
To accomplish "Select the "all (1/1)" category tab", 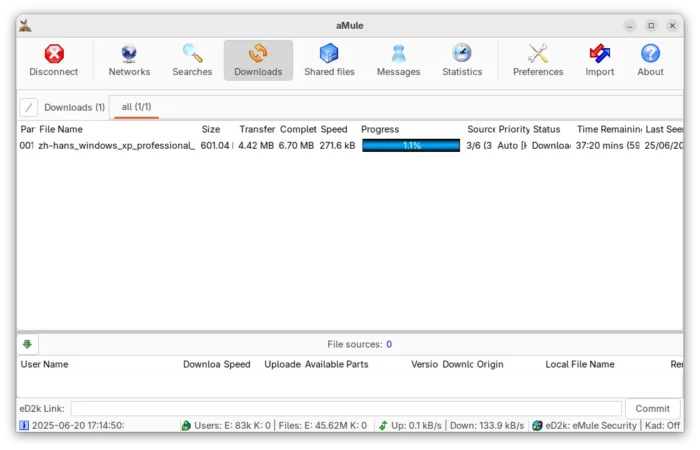I will [x=136, y=107].
